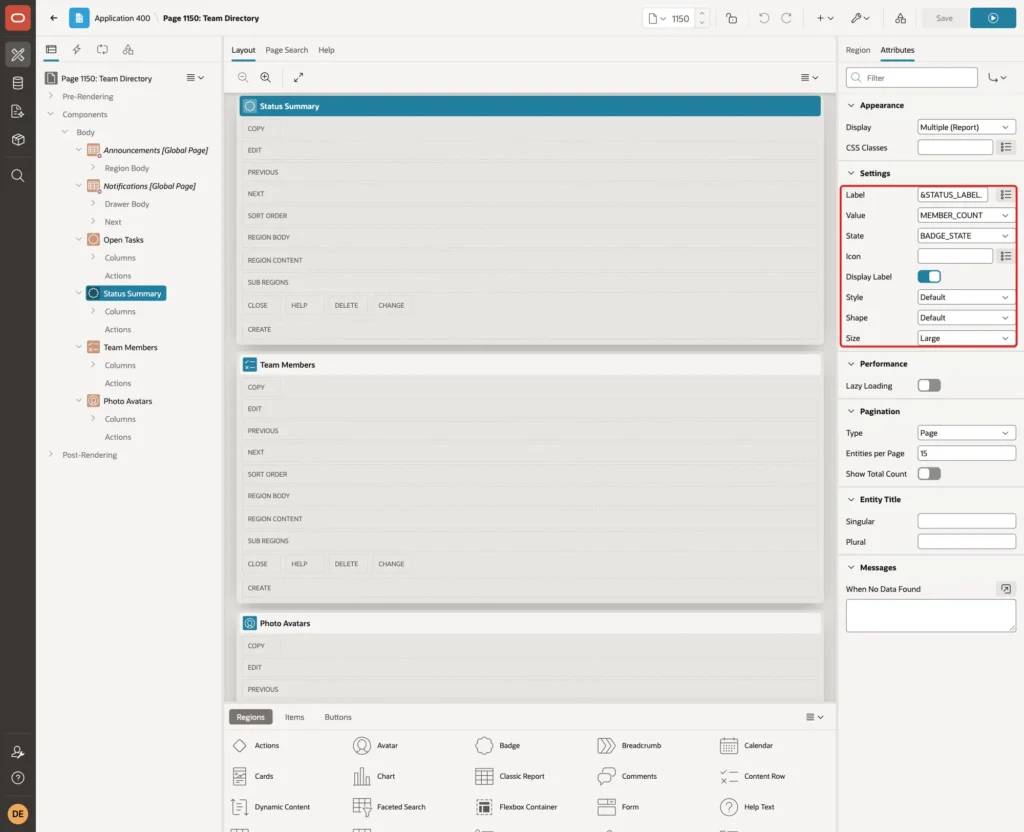Click the Redo icon
The image size is (1024, 832).
(x=786, y=18)
